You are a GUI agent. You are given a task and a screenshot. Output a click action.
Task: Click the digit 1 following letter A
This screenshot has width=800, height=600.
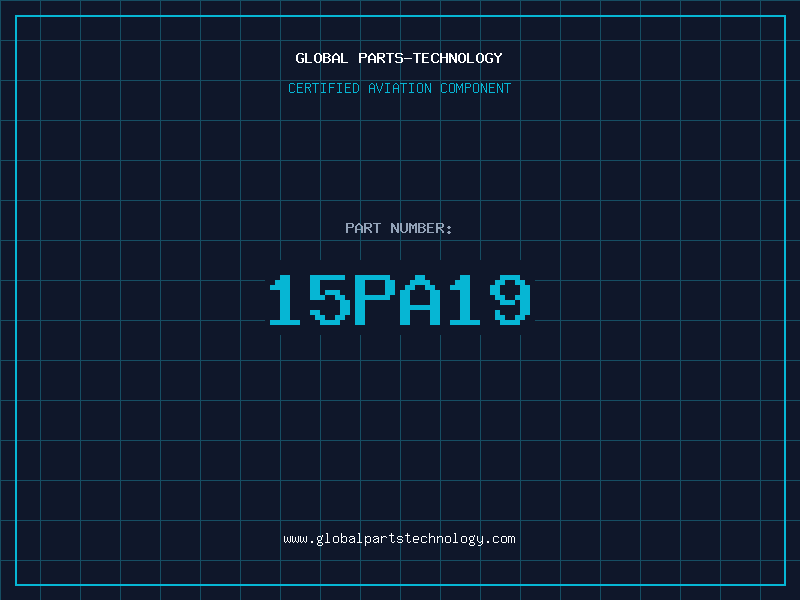(x=464, y=300)
